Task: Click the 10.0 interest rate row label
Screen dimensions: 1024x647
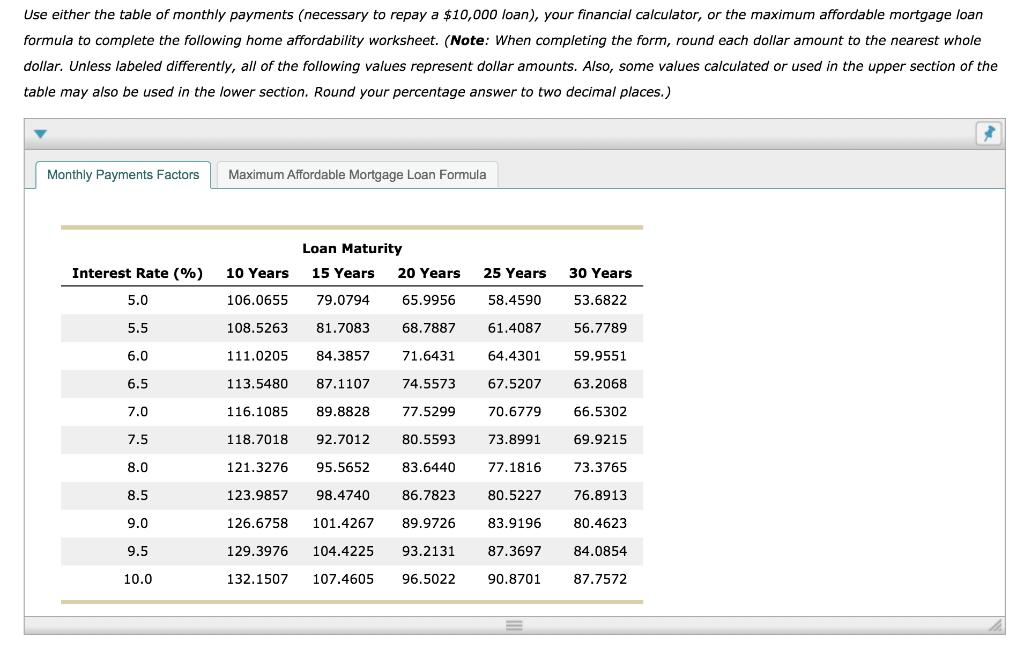Action: [138, 579]
